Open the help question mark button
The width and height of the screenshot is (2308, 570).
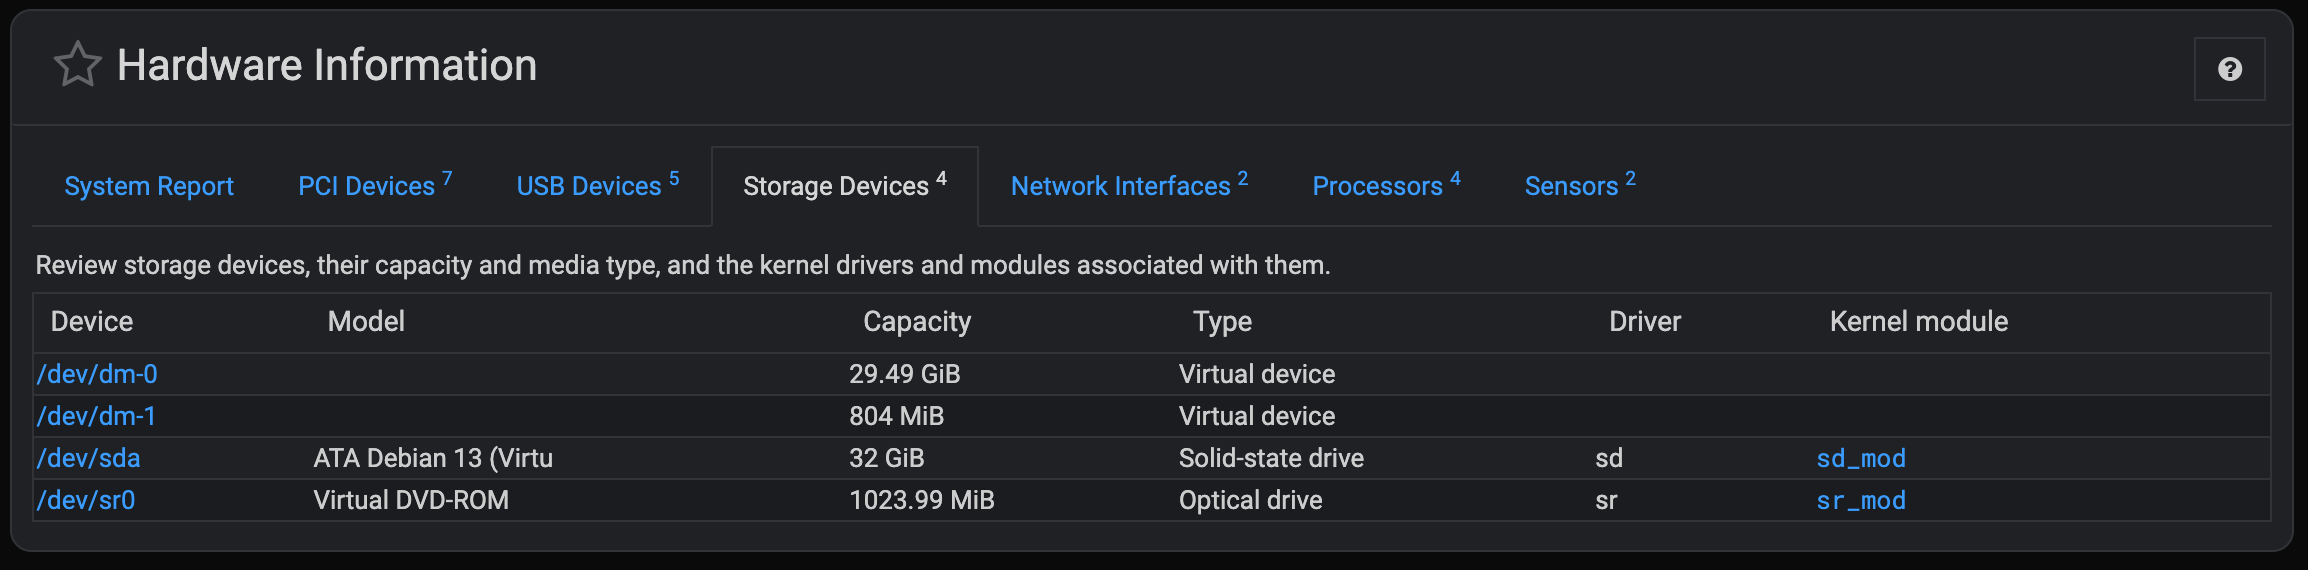(x=2229, y=69)
